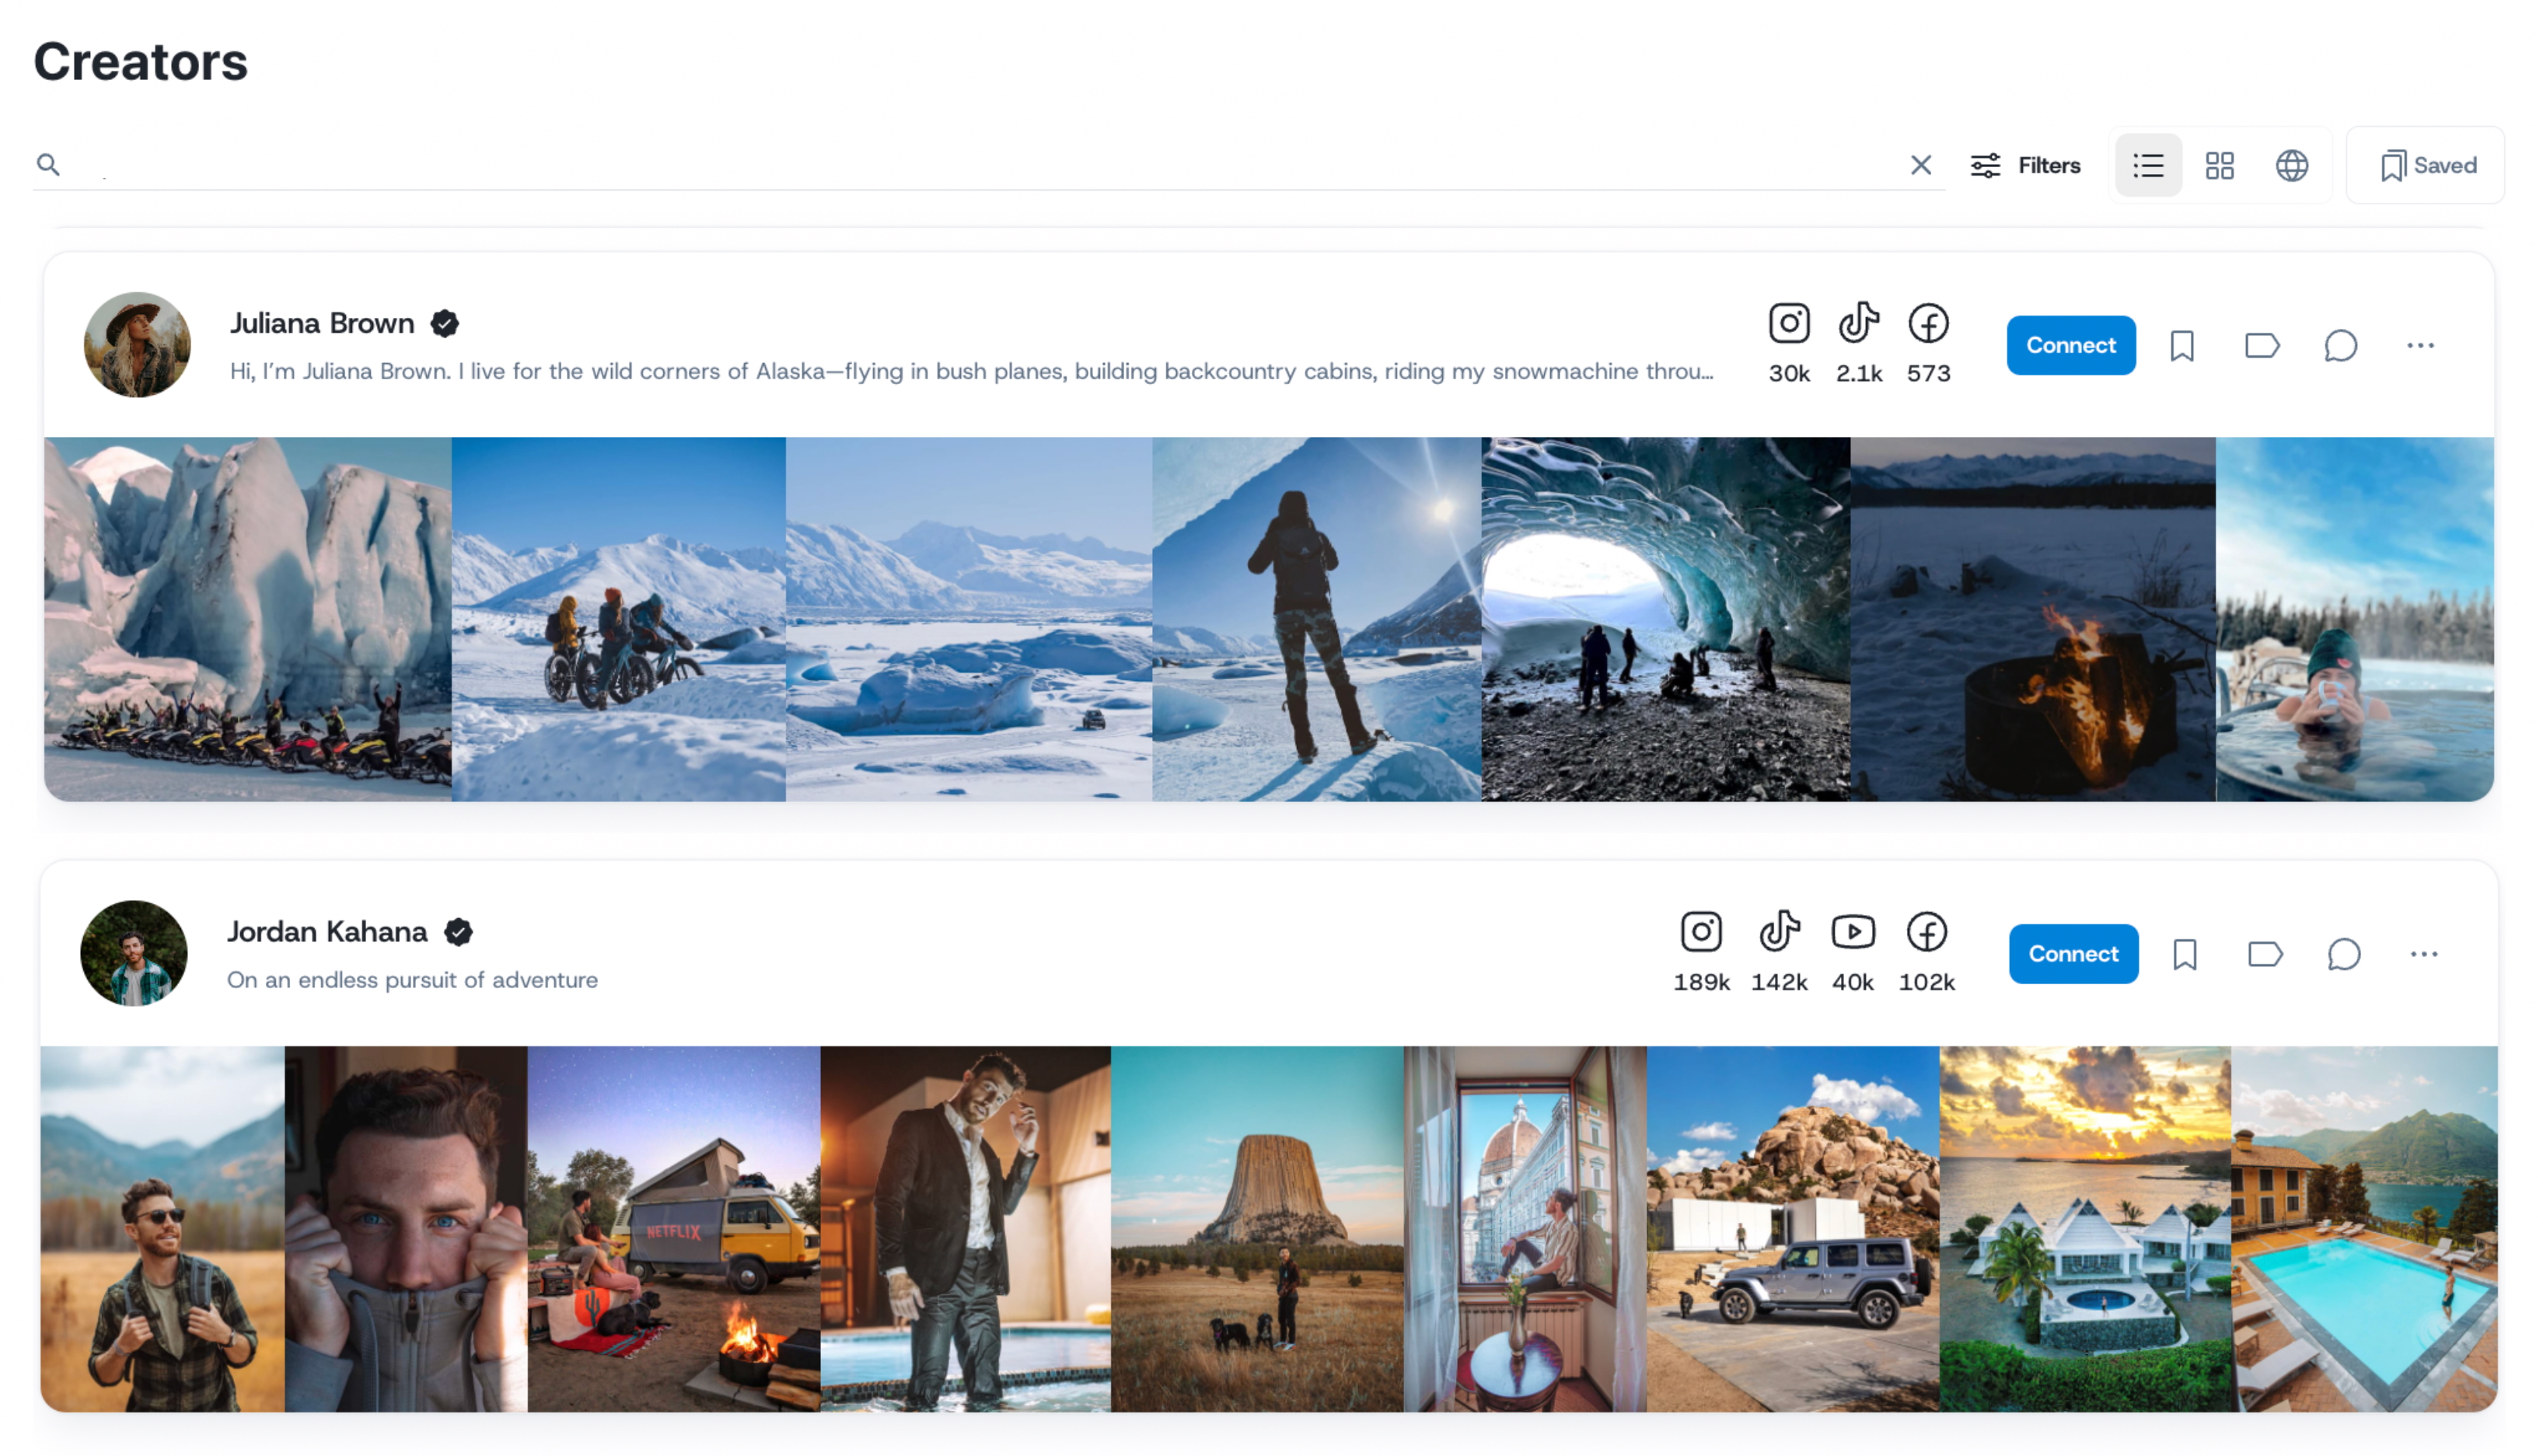Connect with Juliana Brown
This screenshot has height=1456, width=2543.
(2070, 346)
